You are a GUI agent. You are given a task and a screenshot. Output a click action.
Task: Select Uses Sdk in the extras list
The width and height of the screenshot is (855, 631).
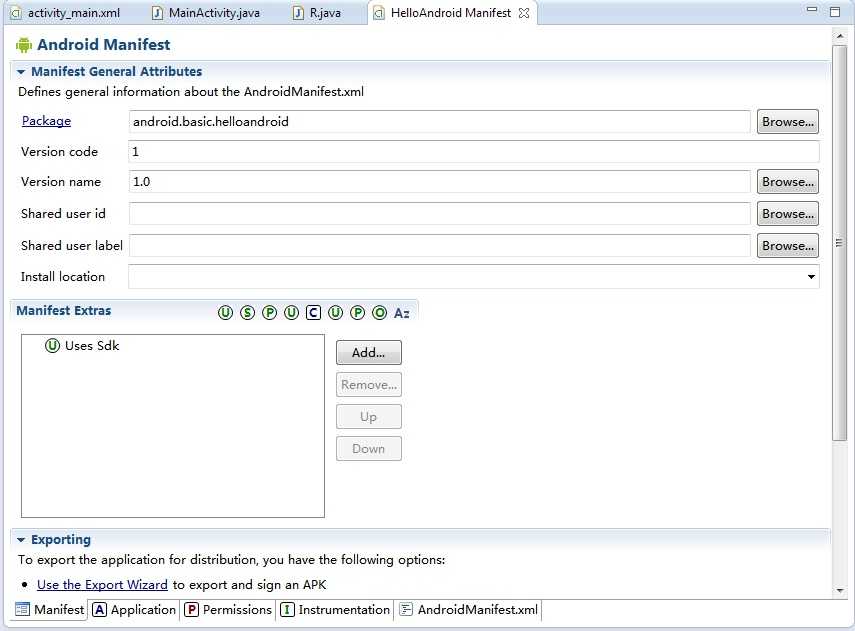coord(92,346)
